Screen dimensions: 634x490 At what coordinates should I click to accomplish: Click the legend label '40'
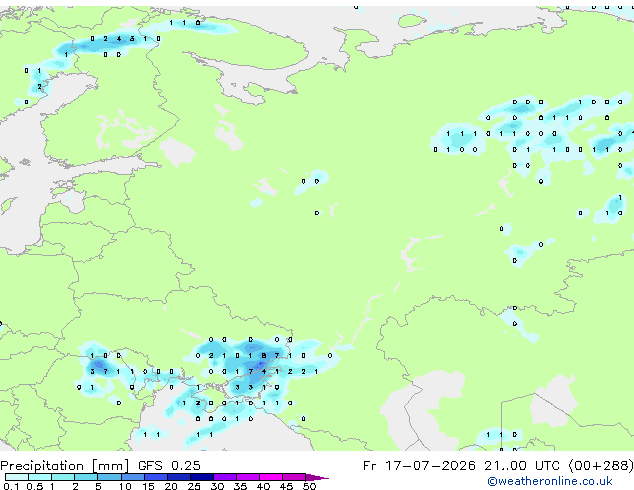(263, 486)
